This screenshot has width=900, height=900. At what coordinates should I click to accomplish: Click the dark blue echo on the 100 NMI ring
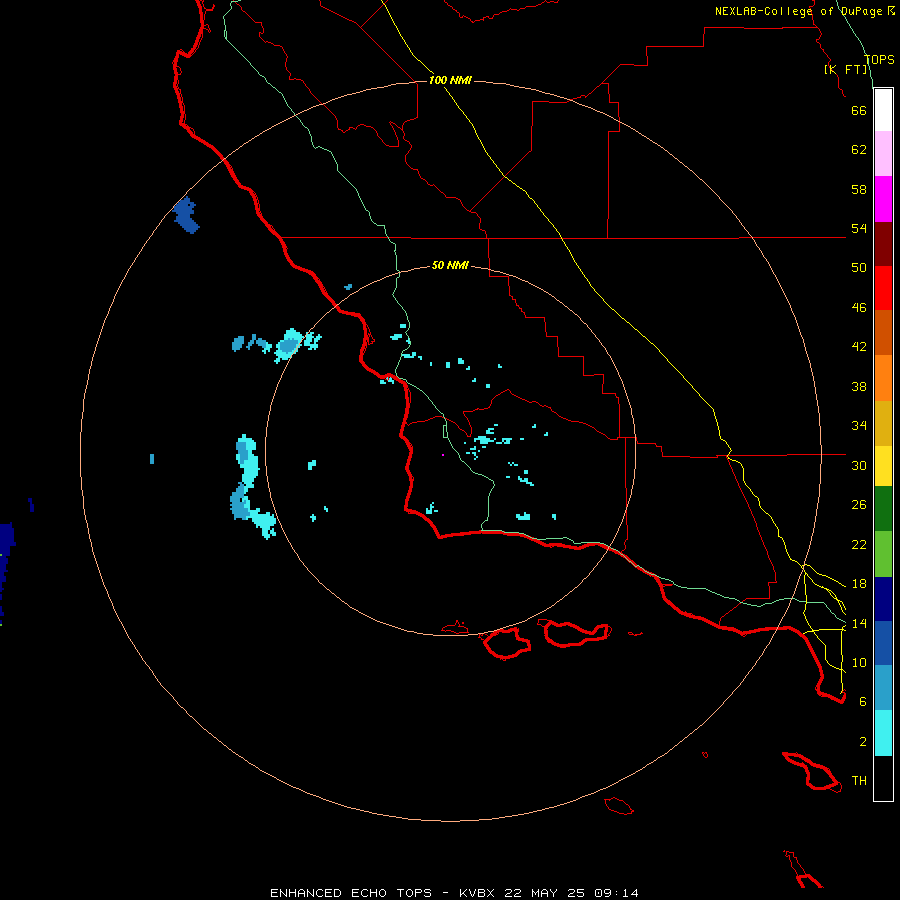click(186, 215)
